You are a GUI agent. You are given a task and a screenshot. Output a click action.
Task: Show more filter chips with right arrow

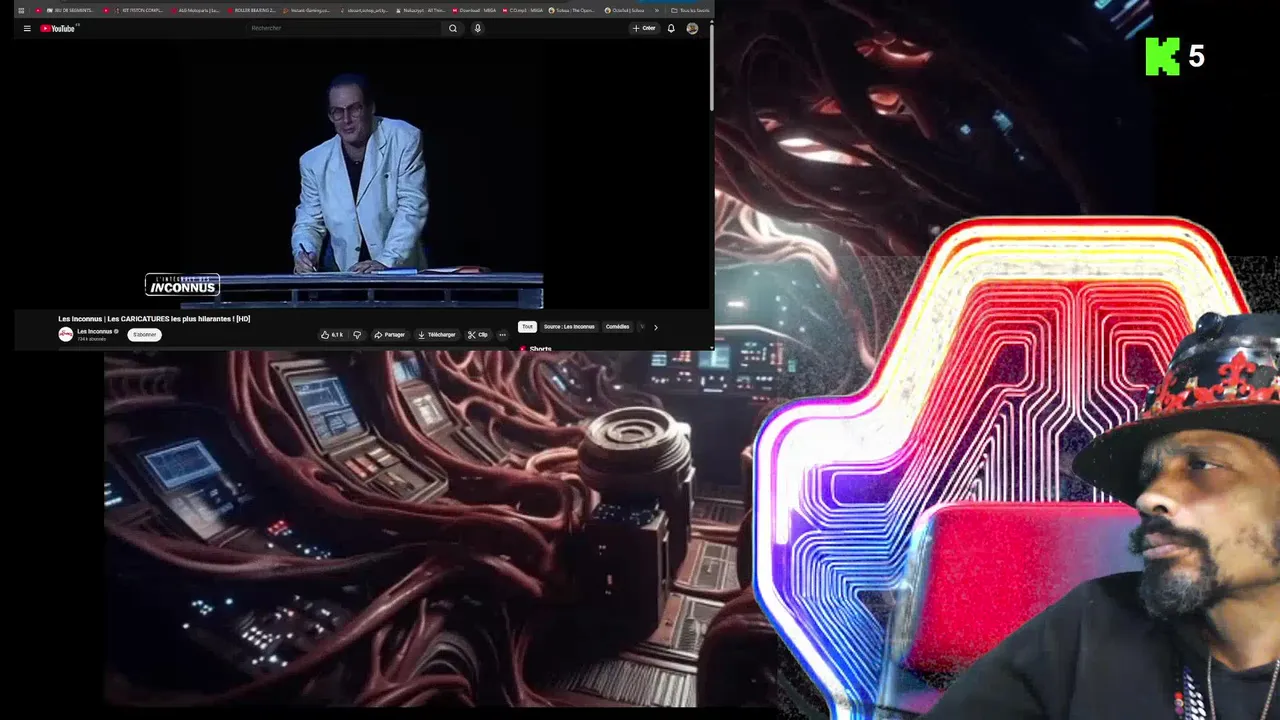pos(656,327)
